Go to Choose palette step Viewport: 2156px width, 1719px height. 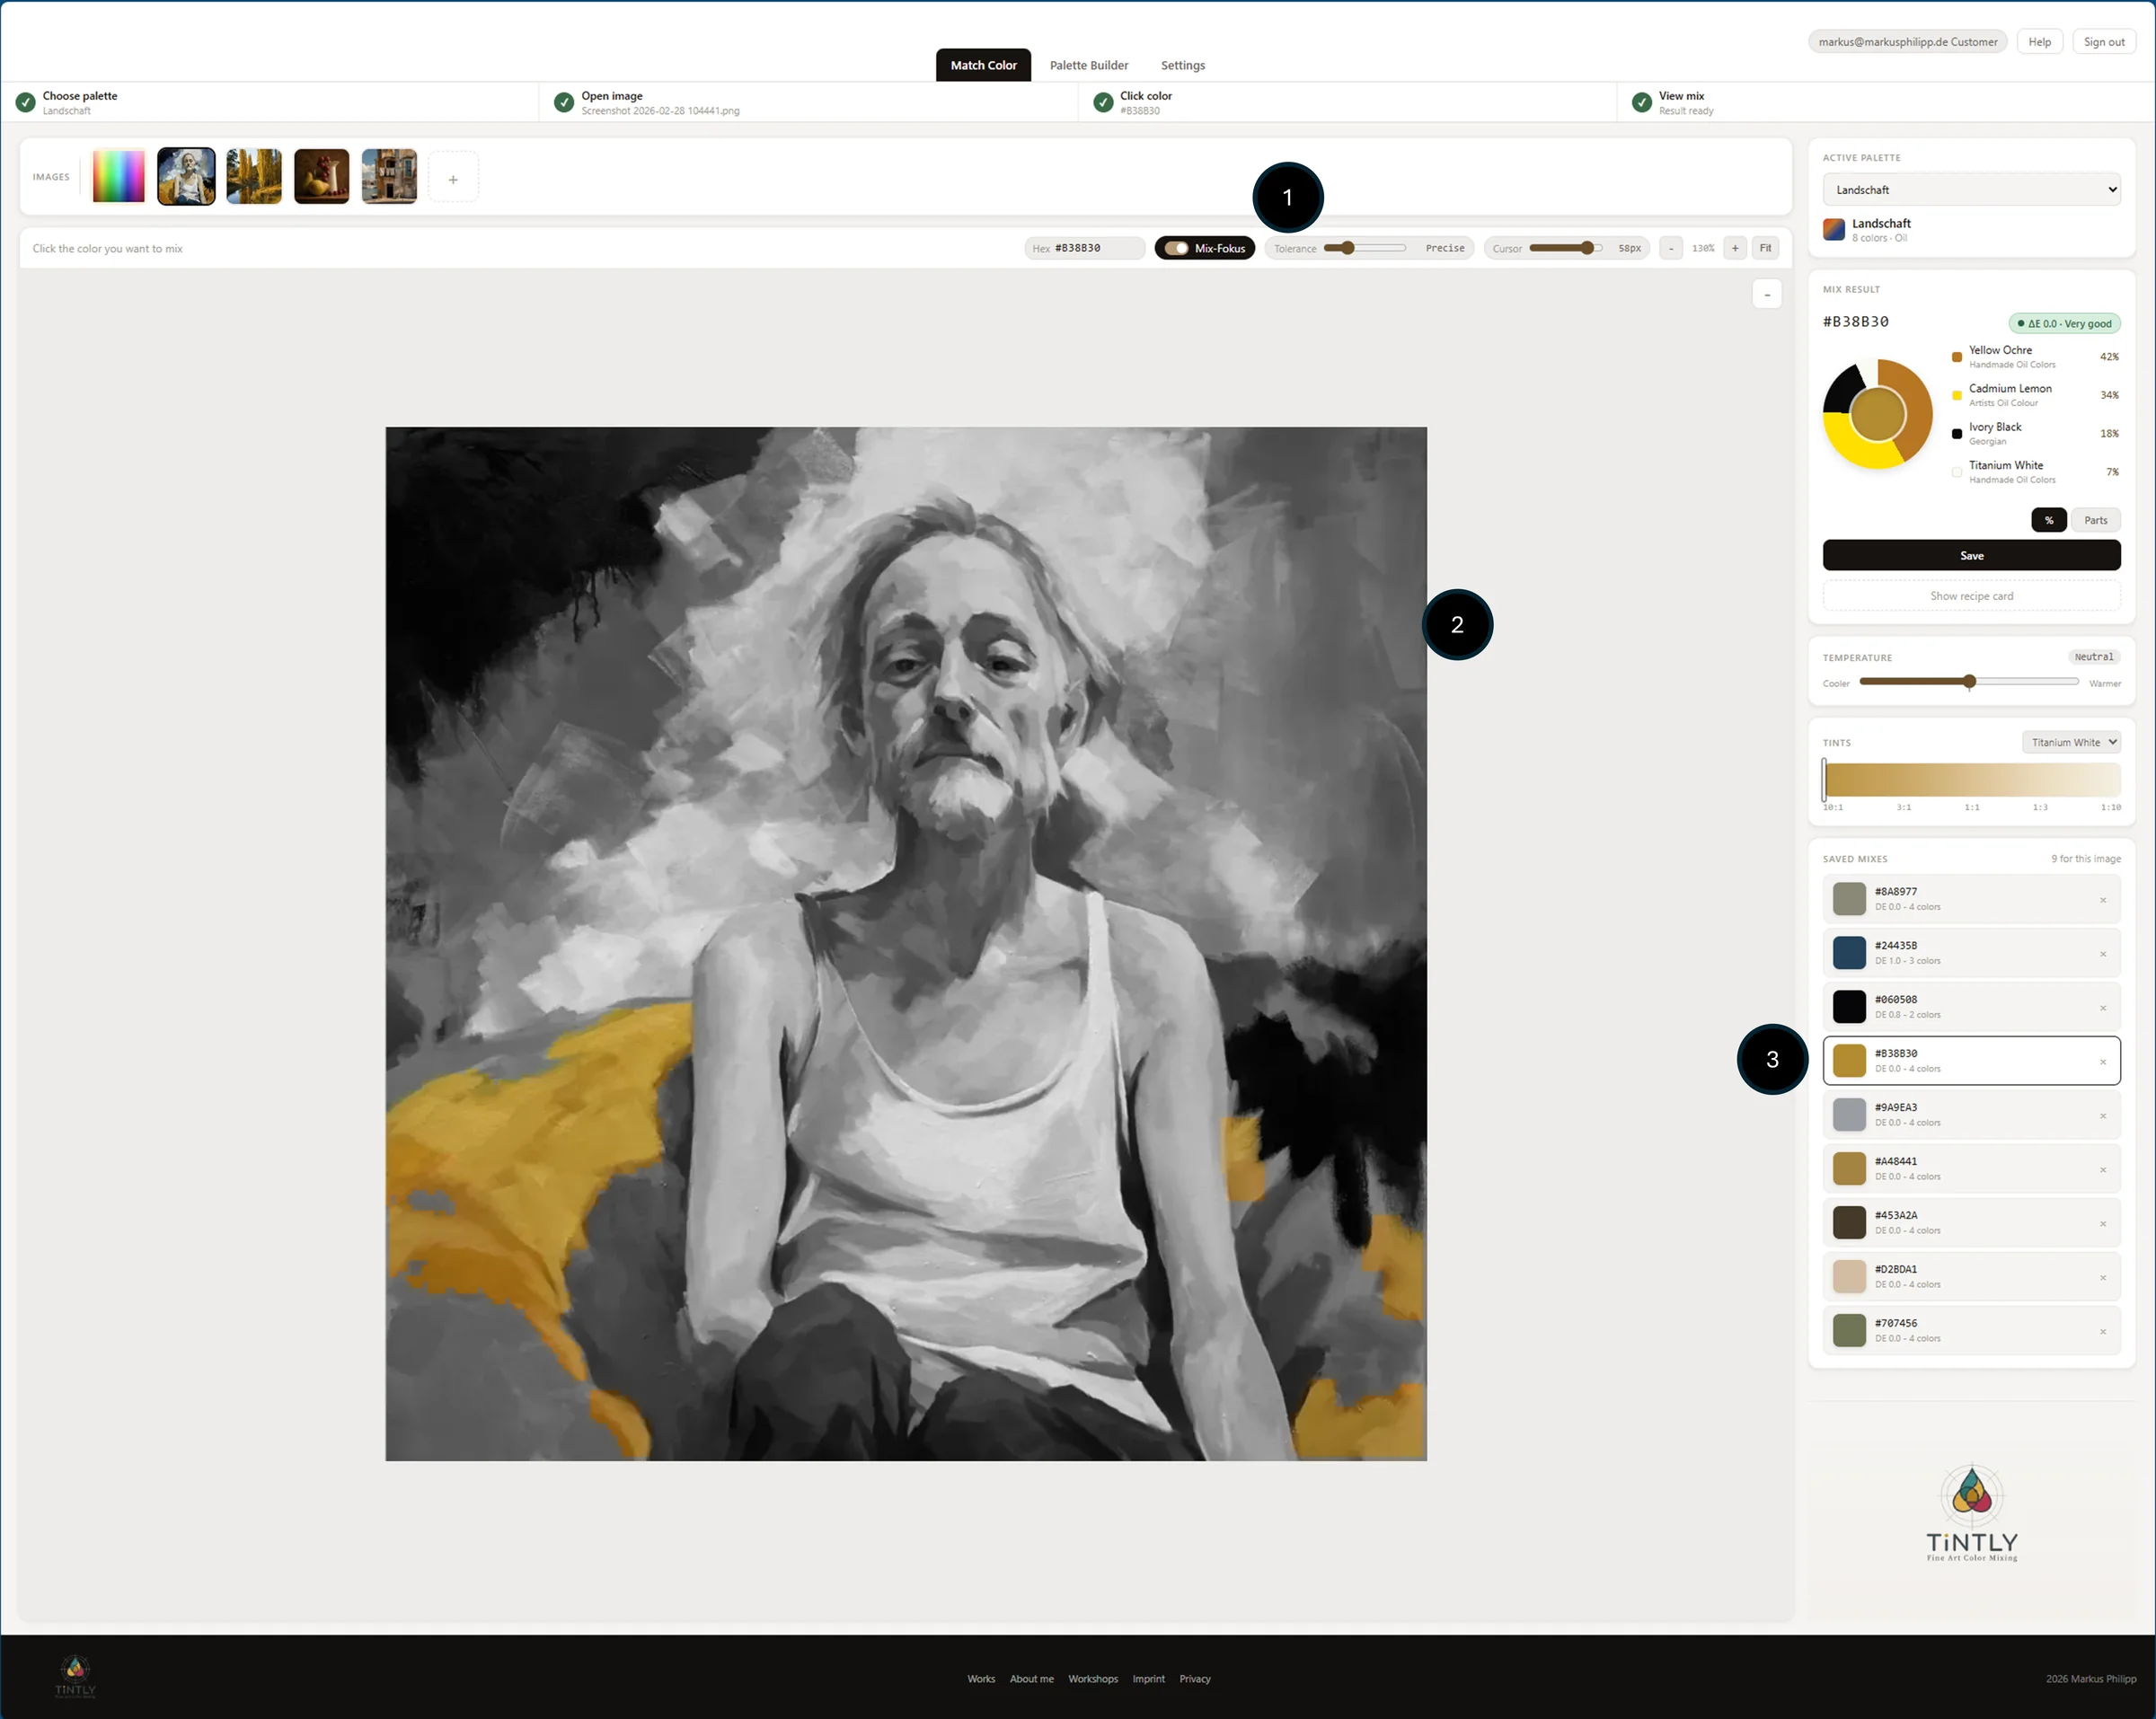pos(270,102)
